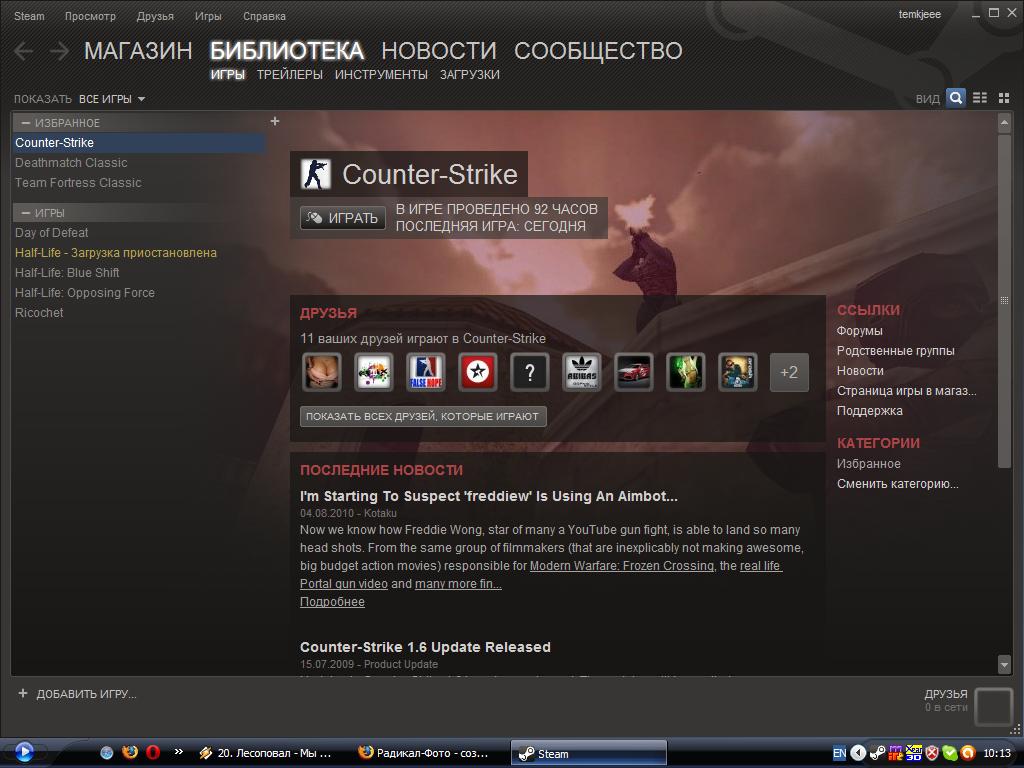
Task: Collapse the ИЗБРАННОЕ category
Action: pyautogui.click(x=26, y=123)
